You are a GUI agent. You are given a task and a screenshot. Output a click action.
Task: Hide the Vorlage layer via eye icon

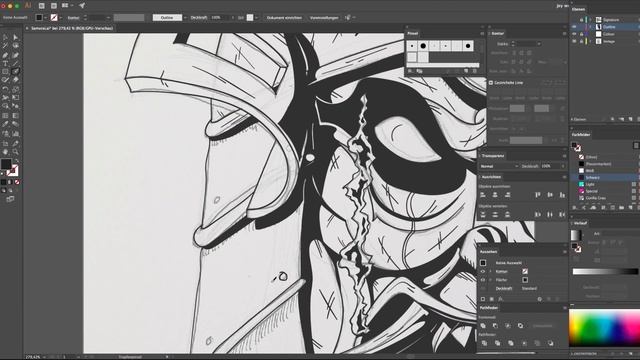click(x=574, y=41)
